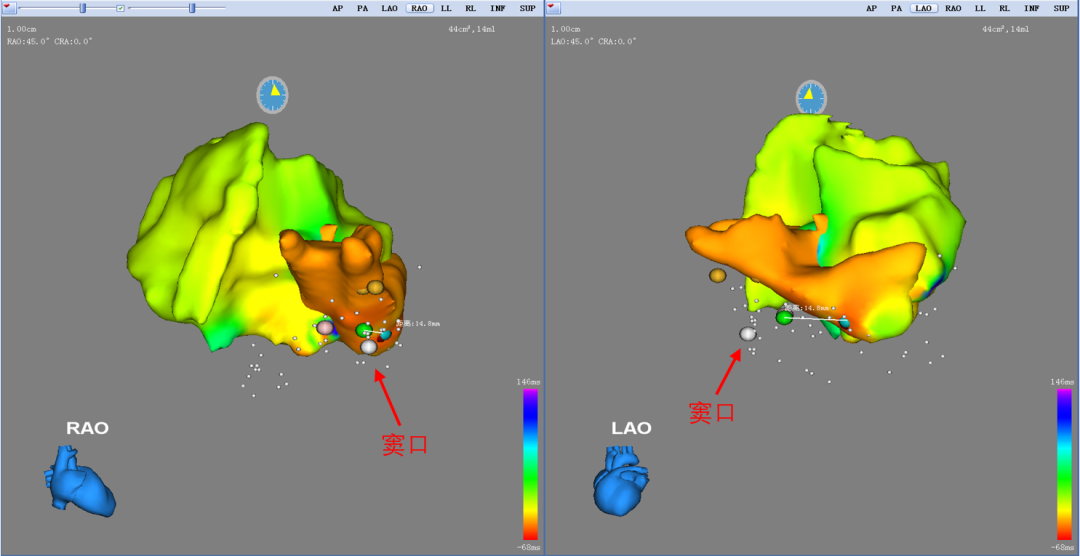1080x556 pixels.
Task: Click the activation time color bar in right view
Action: point(1063,464)
